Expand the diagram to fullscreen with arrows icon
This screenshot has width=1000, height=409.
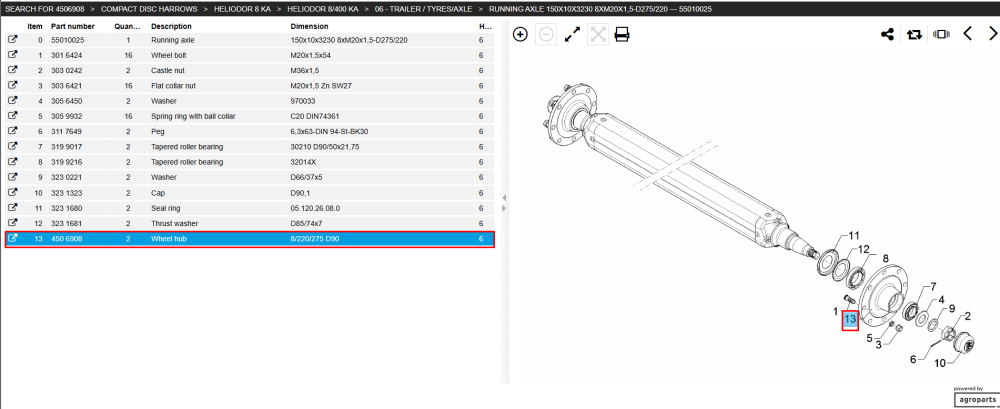(573, 34)
